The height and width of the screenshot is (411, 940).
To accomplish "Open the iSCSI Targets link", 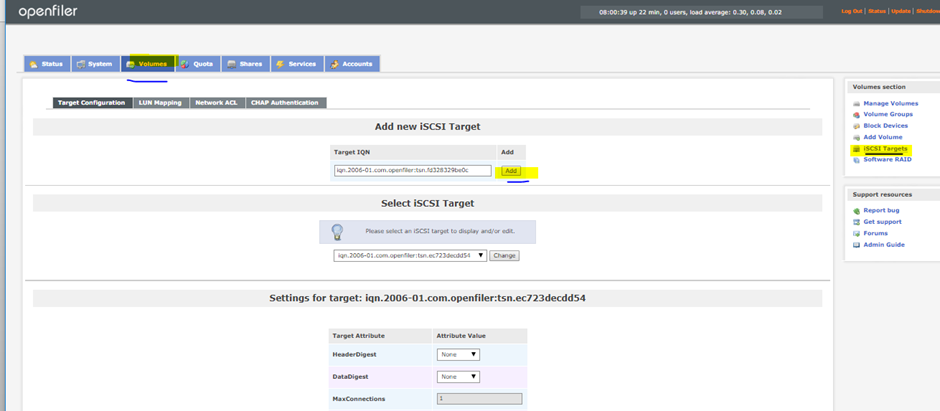I will click(885, 149).
